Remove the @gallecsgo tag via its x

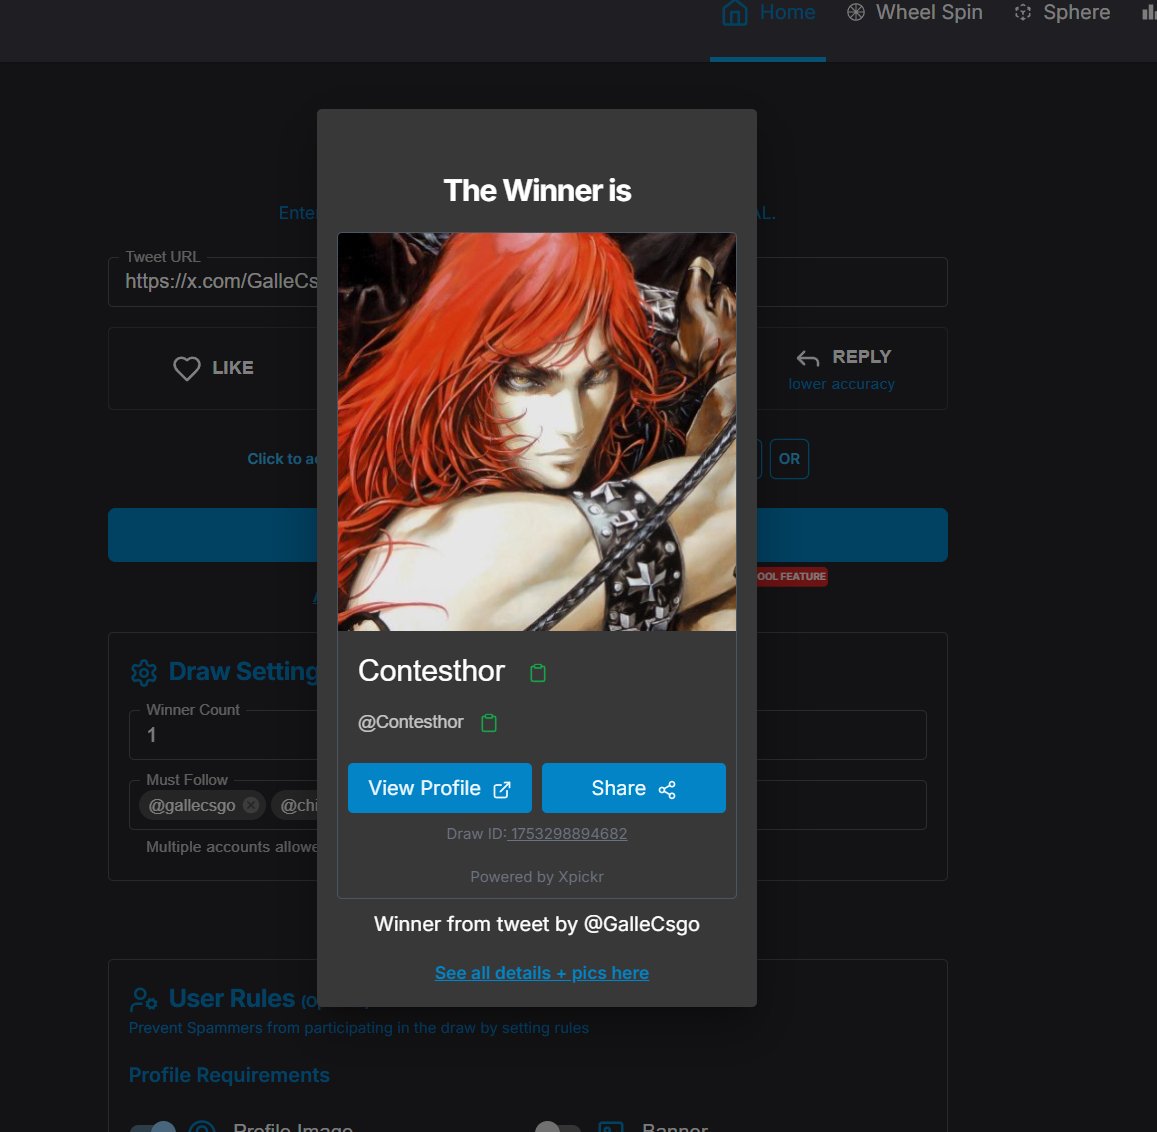[250, 805]
